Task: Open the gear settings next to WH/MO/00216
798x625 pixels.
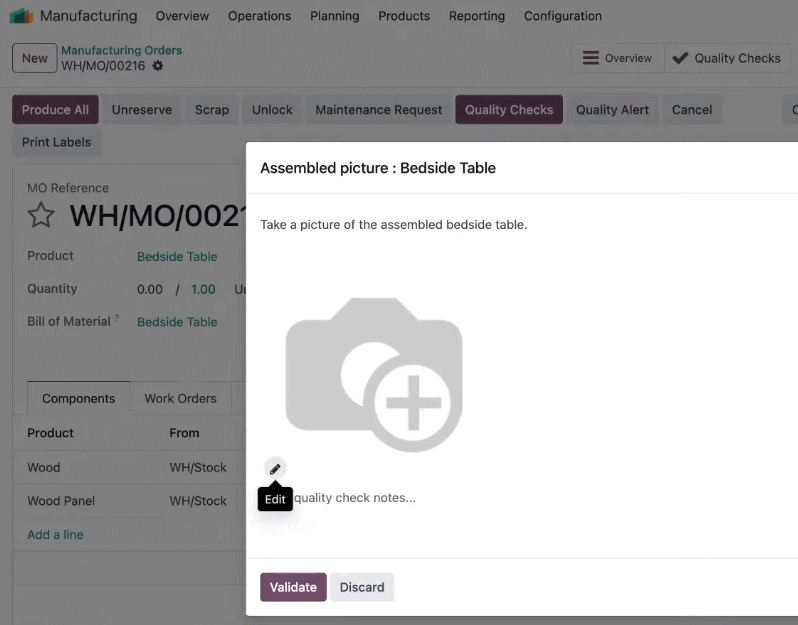Action: point(158,66)
